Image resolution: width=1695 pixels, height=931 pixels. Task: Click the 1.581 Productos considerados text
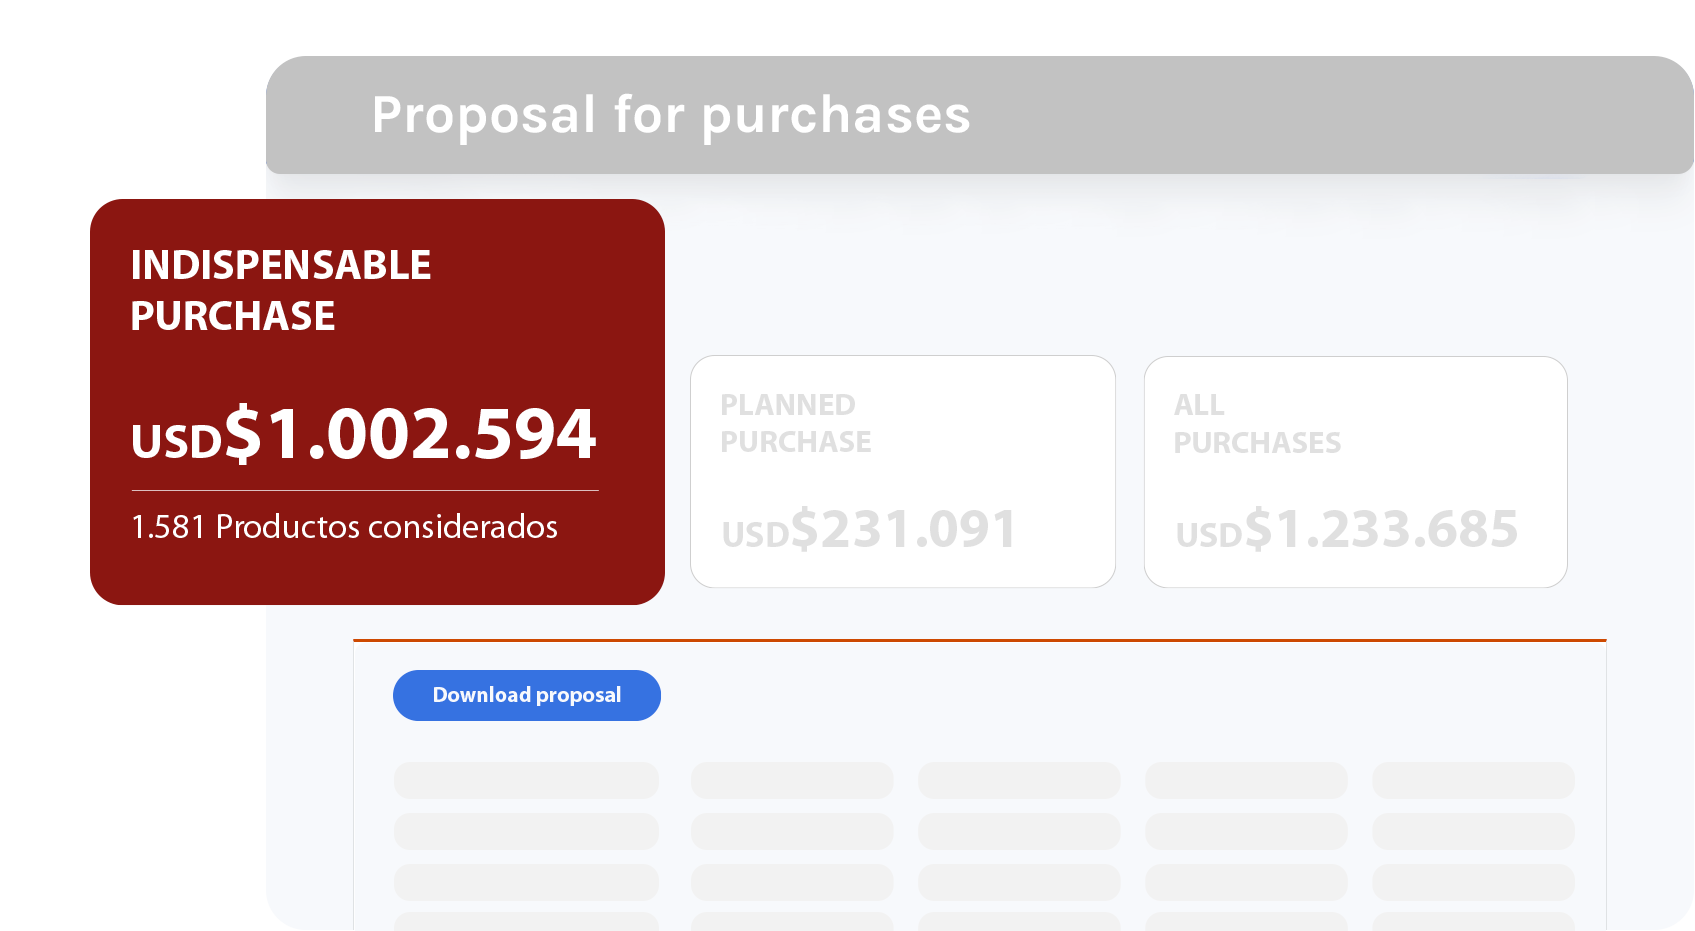[x=344, y=527]
